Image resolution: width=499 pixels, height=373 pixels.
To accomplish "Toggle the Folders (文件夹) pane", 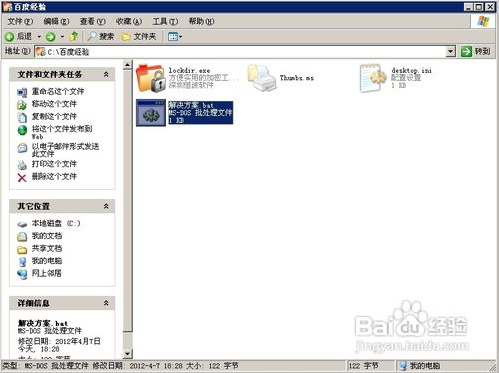I will (x=139, y=36).
